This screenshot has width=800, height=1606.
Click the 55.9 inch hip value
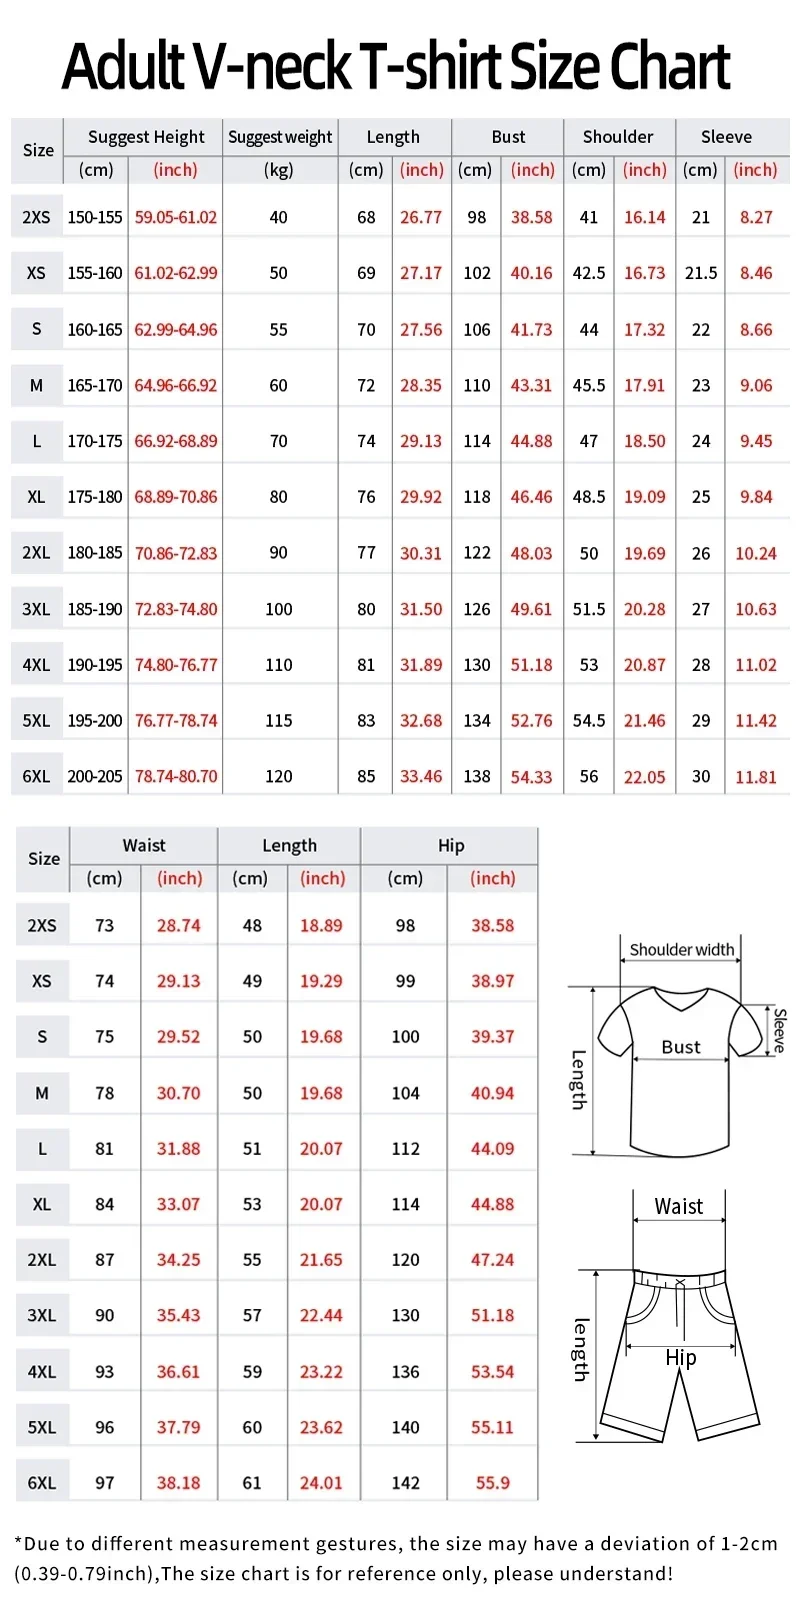492,1483
